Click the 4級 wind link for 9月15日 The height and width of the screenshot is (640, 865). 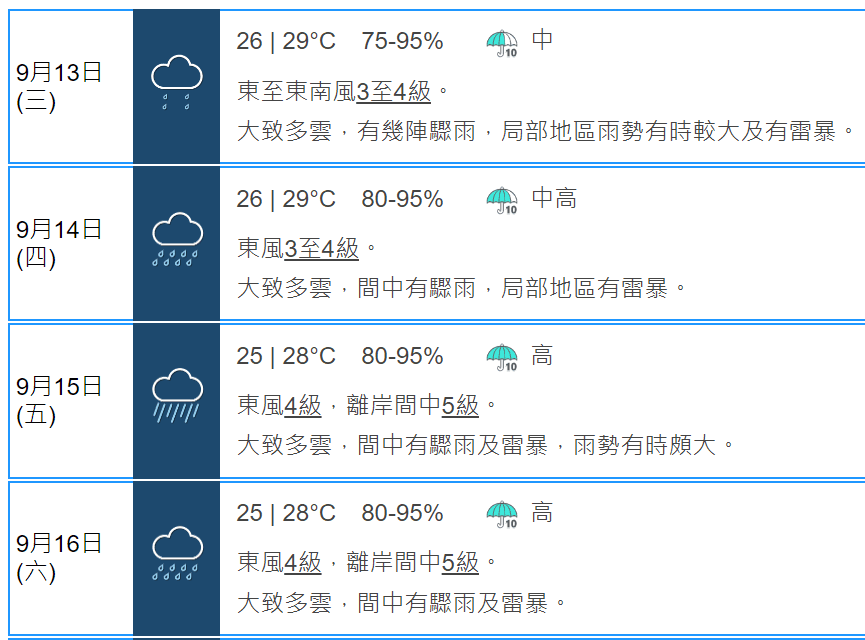click(302, 406)
